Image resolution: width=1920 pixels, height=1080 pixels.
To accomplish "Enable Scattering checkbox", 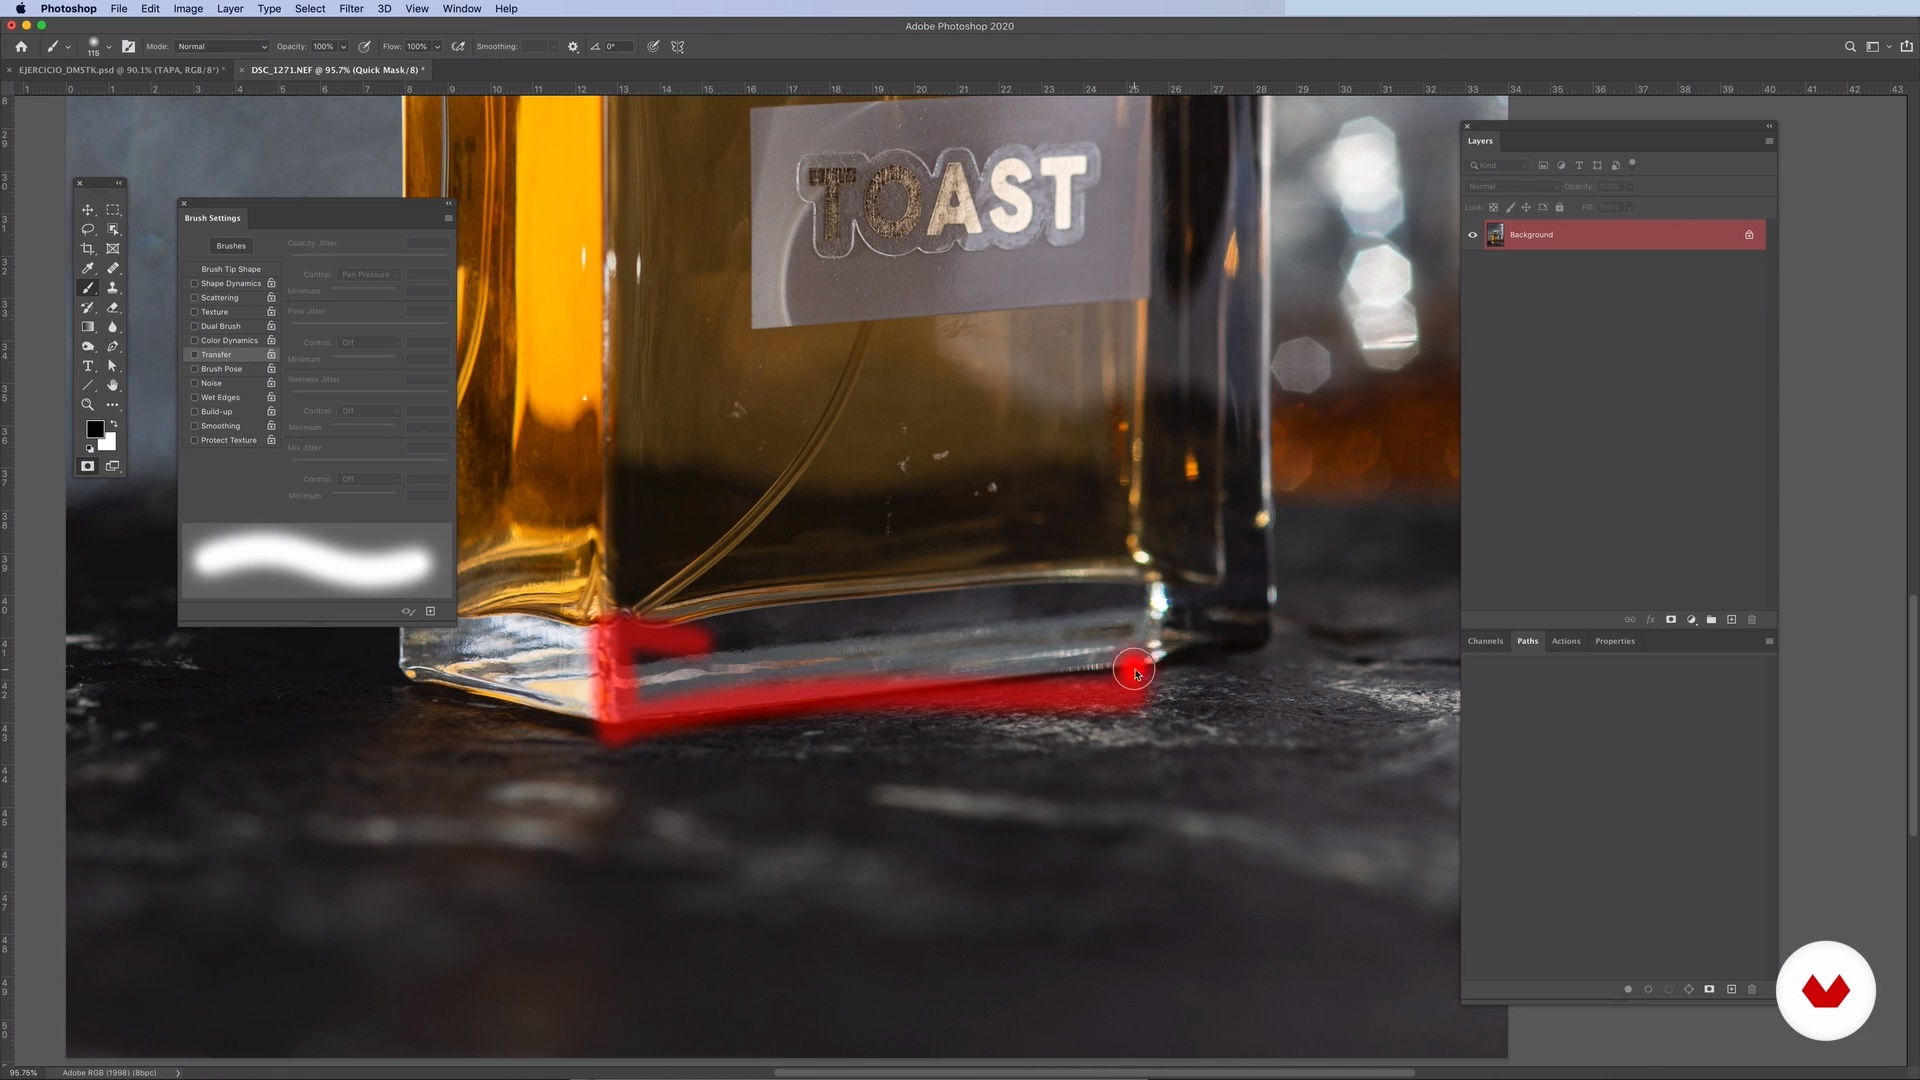I will [x=194, y=298].
